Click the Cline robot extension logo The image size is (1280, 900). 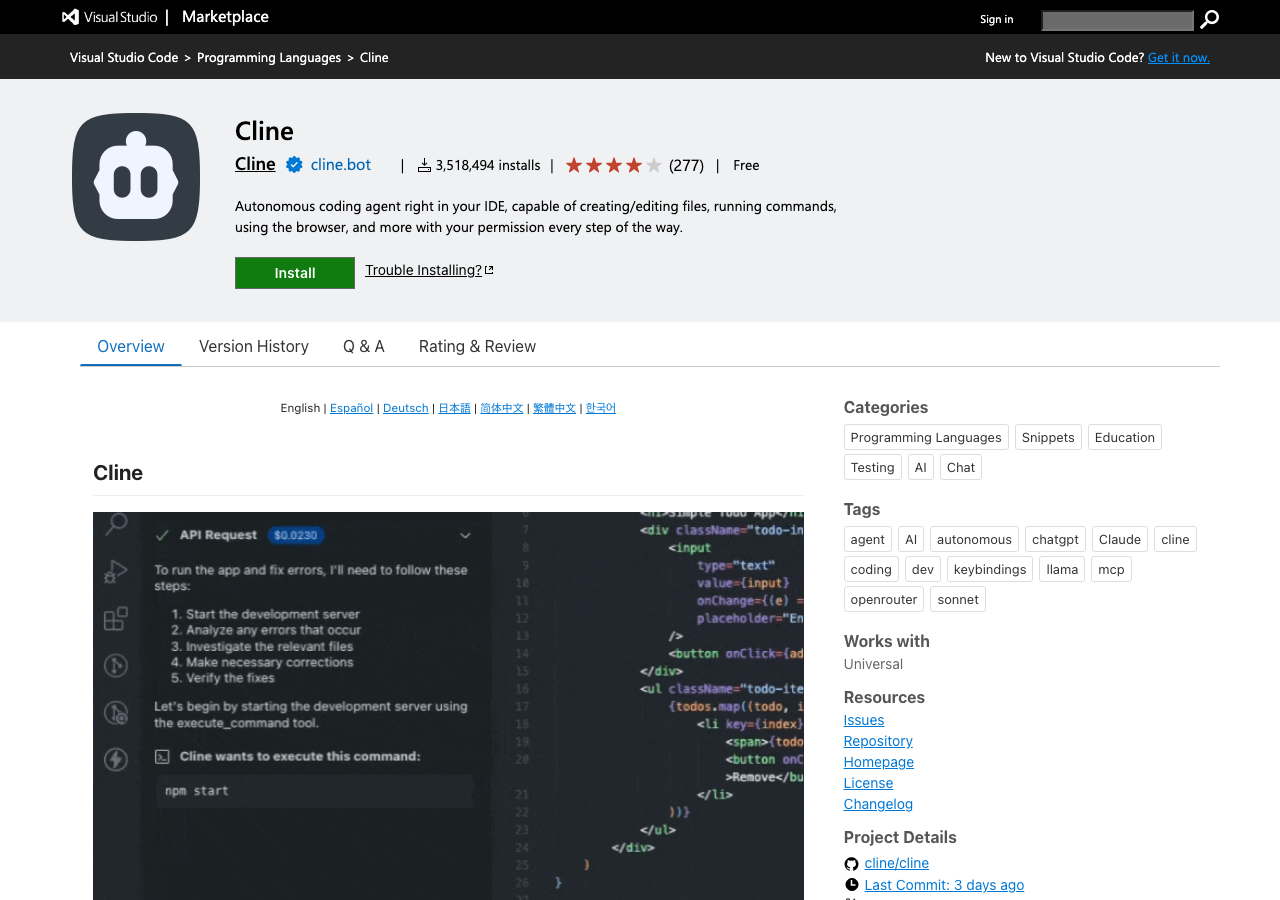136,177
